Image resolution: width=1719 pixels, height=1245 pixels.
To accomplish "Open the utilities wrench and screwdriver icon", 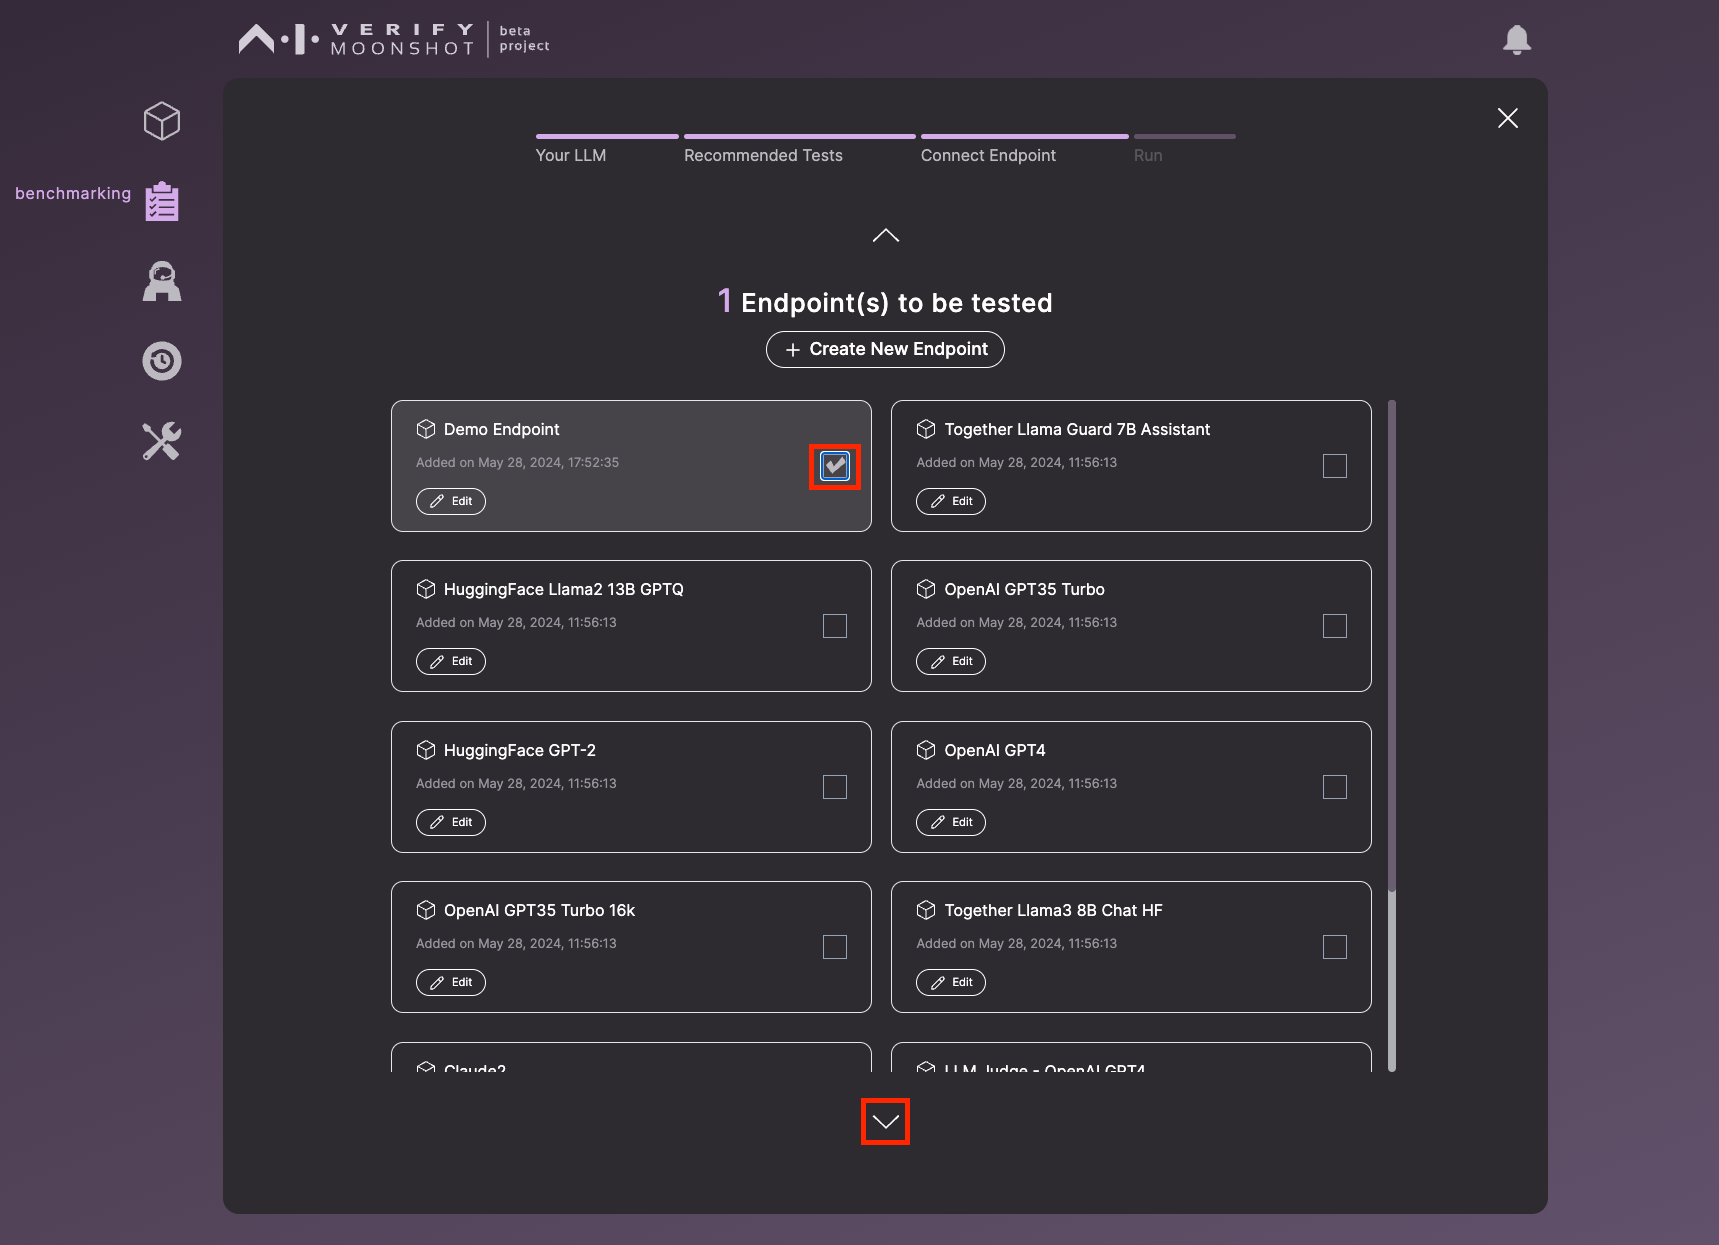I will (x=162, y=441).
